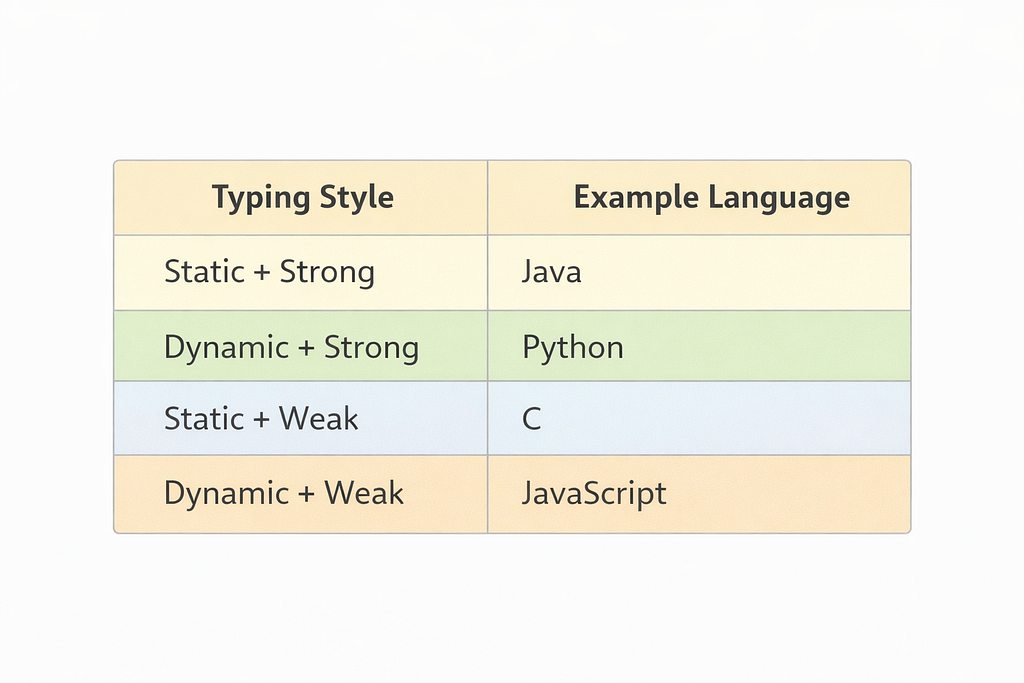Click the "Python" table cell

[x=572, y=347]
